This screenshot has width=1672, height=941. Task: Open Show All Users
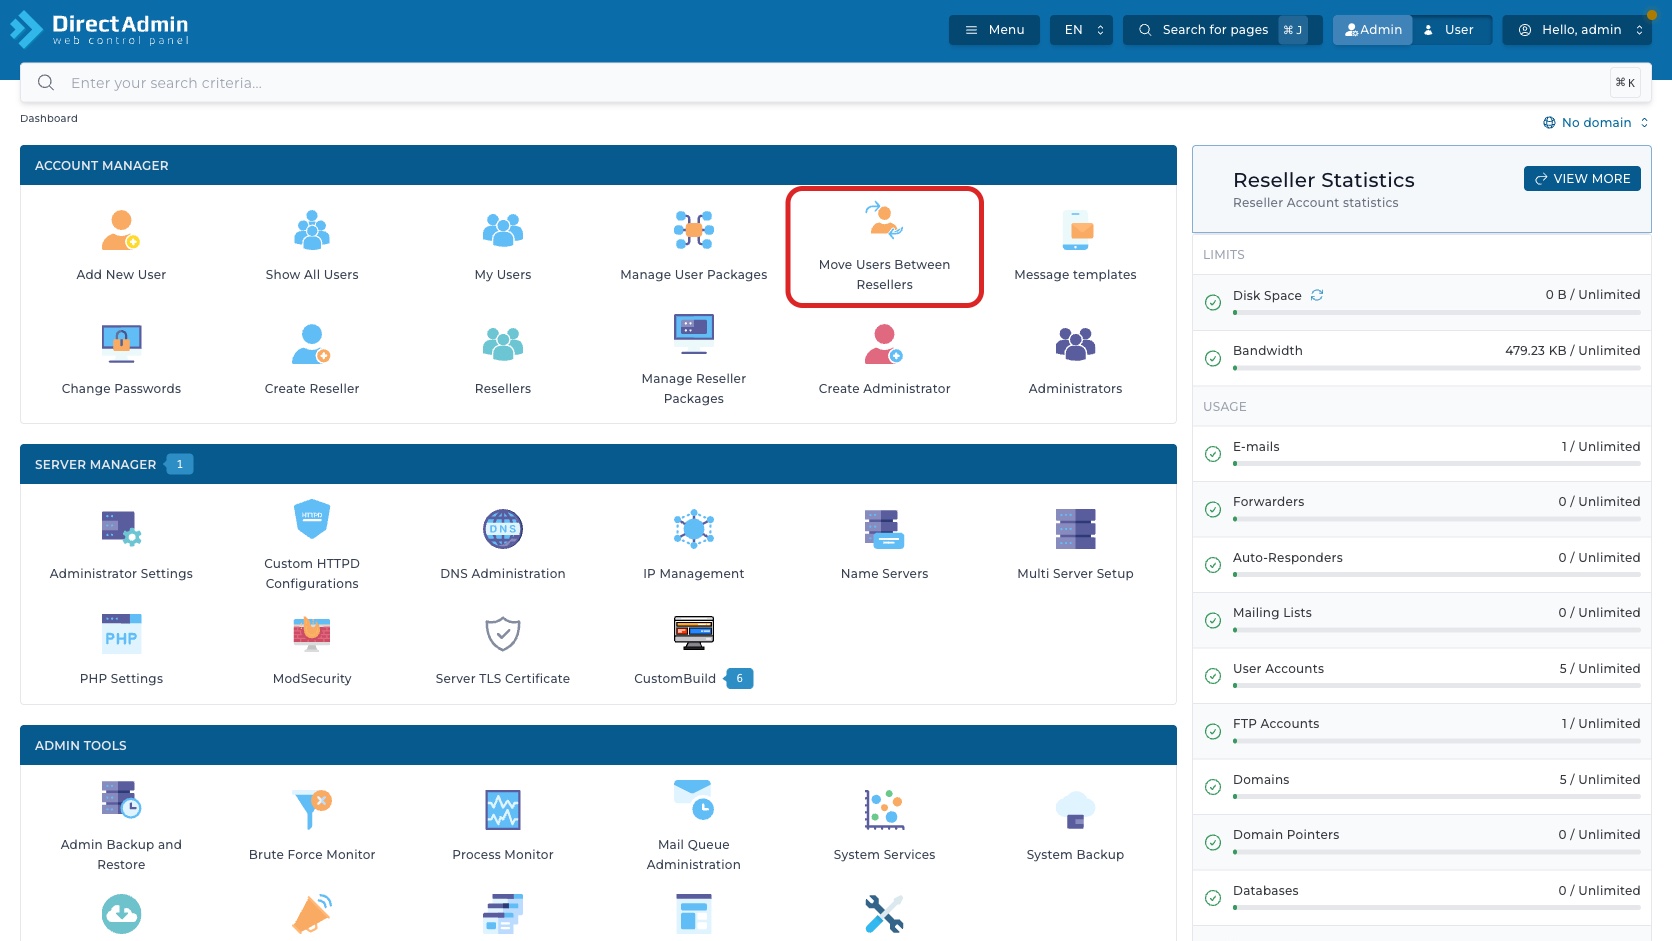pos(312,245)
